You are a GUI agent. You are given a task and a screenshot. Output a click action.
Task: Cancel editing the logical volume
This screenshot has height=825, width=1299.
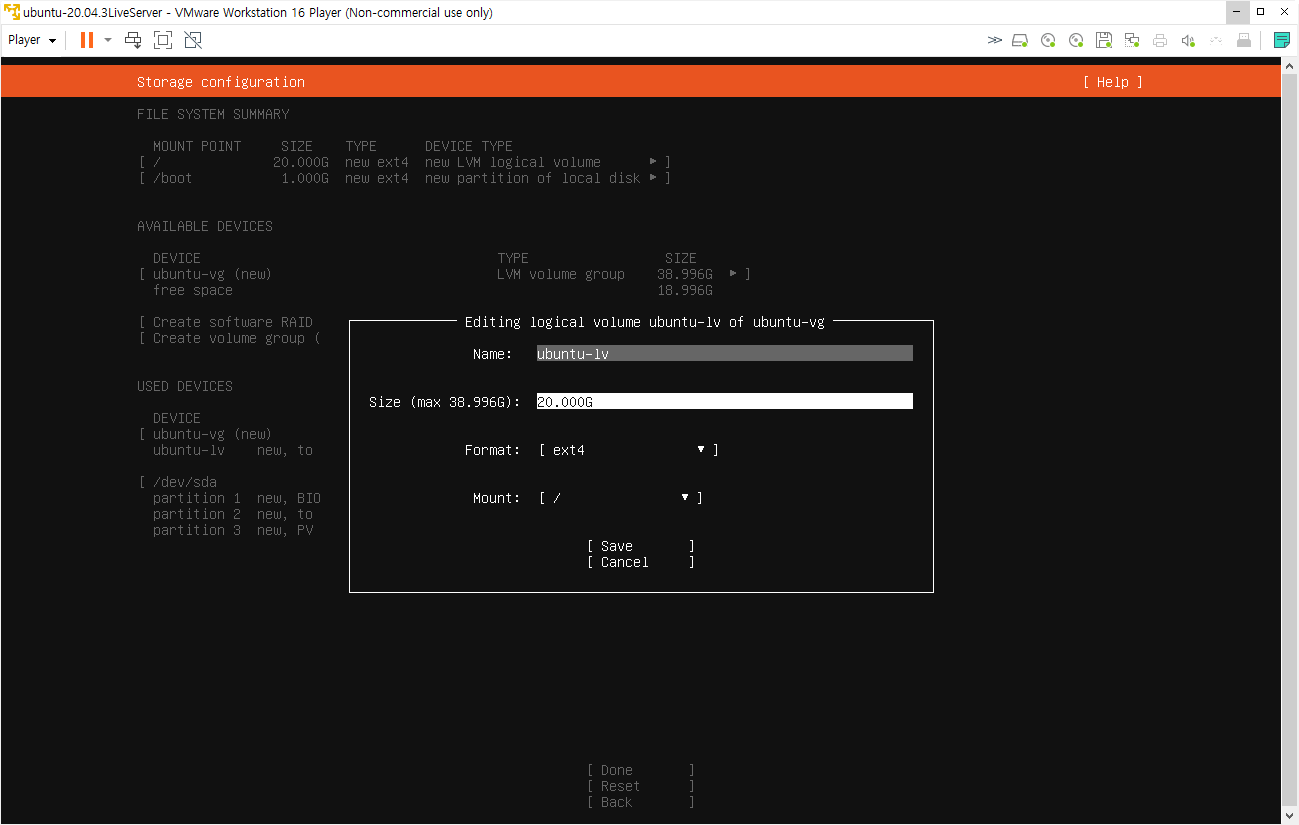point(640,562)
